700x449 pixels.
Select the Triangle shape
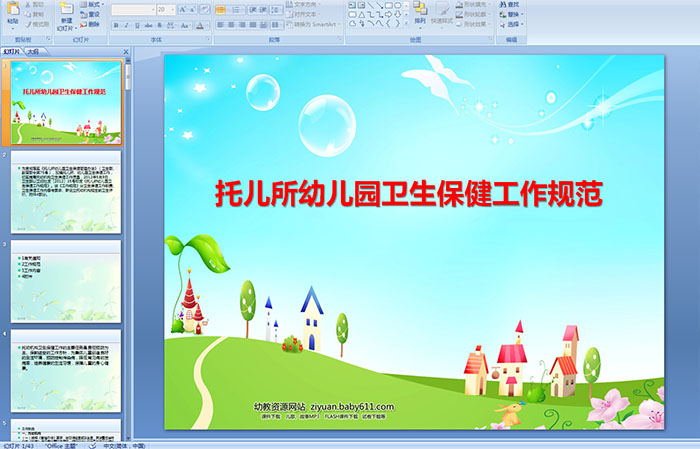click(362, 15)
